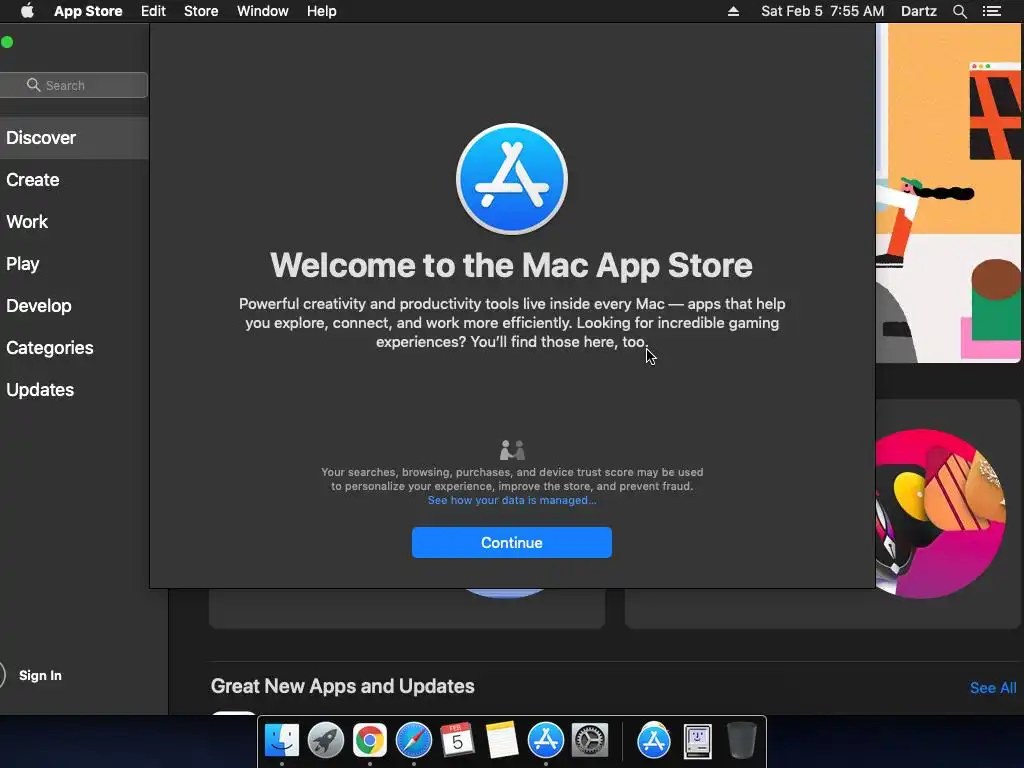Click the running App Store Dock icon
1024x768 pixels.
[x=545, y=740]
